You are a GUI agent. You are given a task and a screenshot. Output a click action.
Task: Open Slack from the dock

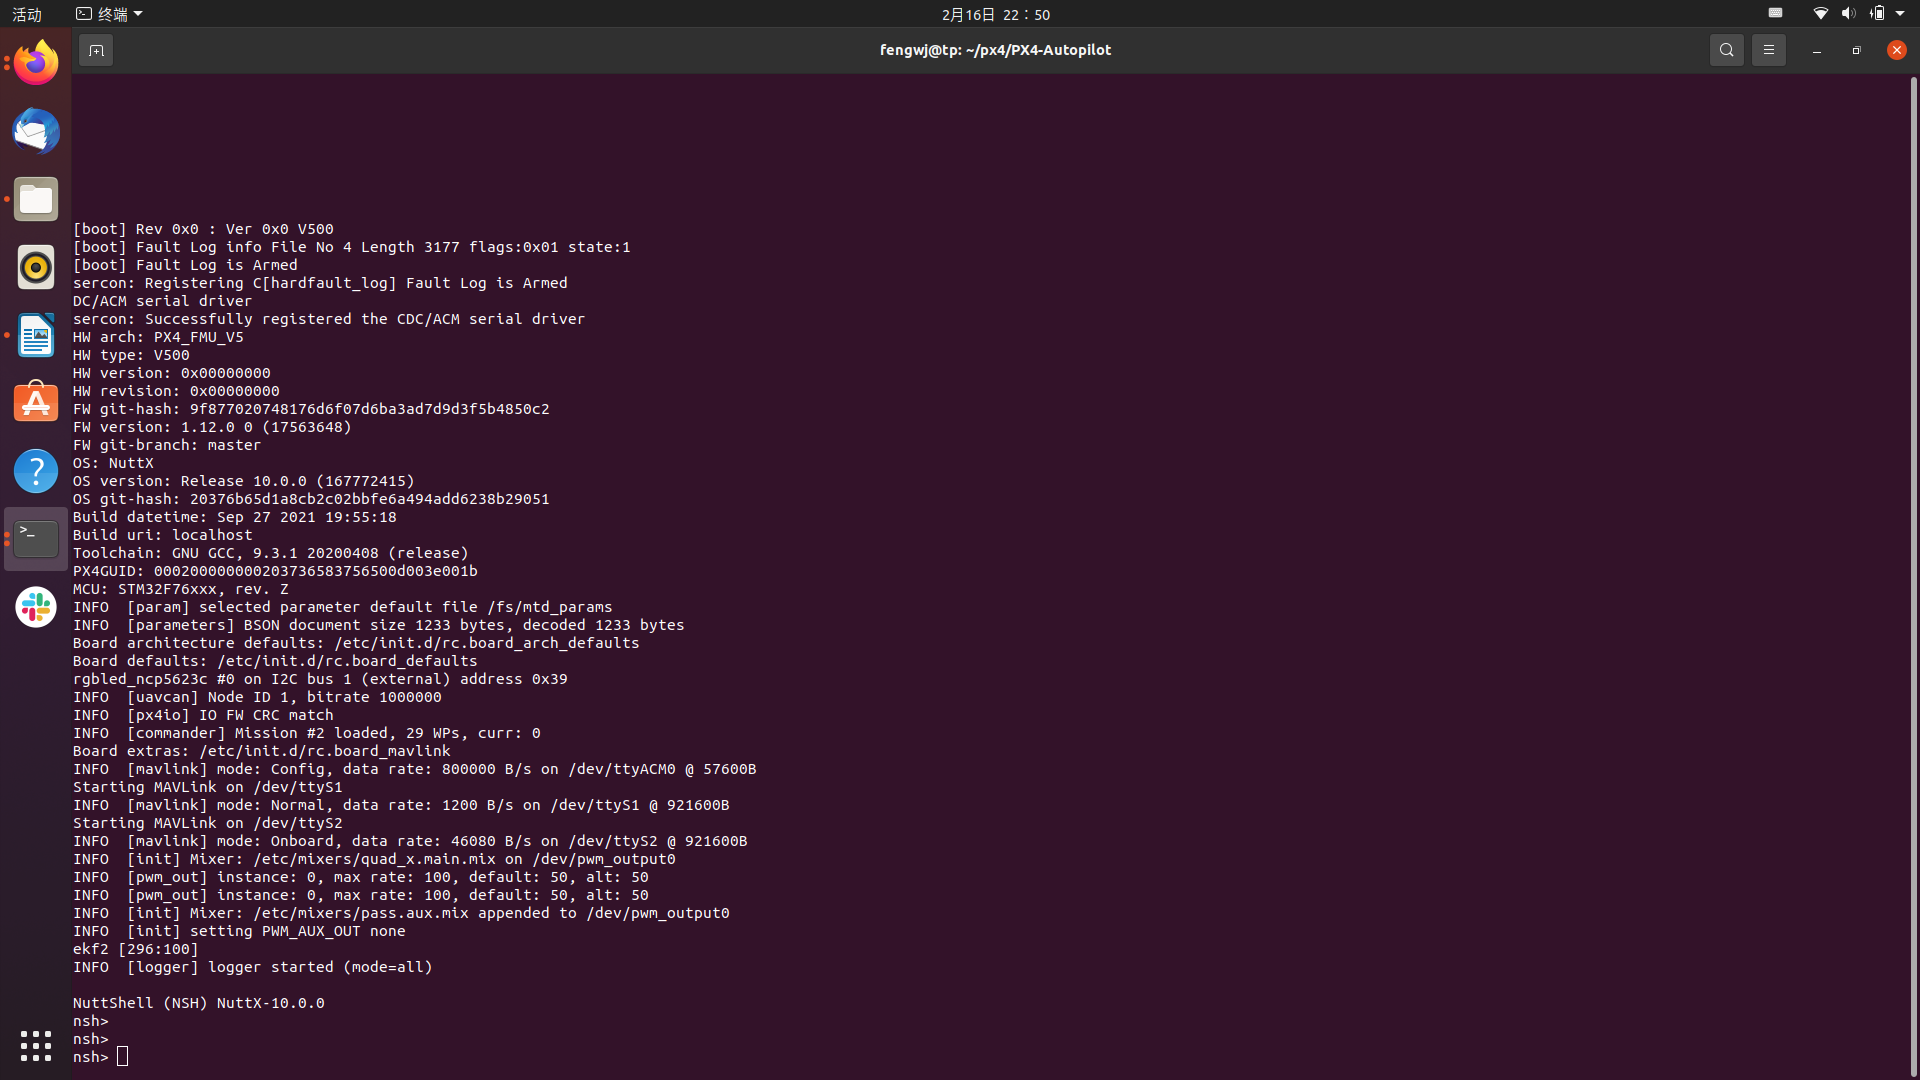(36, 607)
